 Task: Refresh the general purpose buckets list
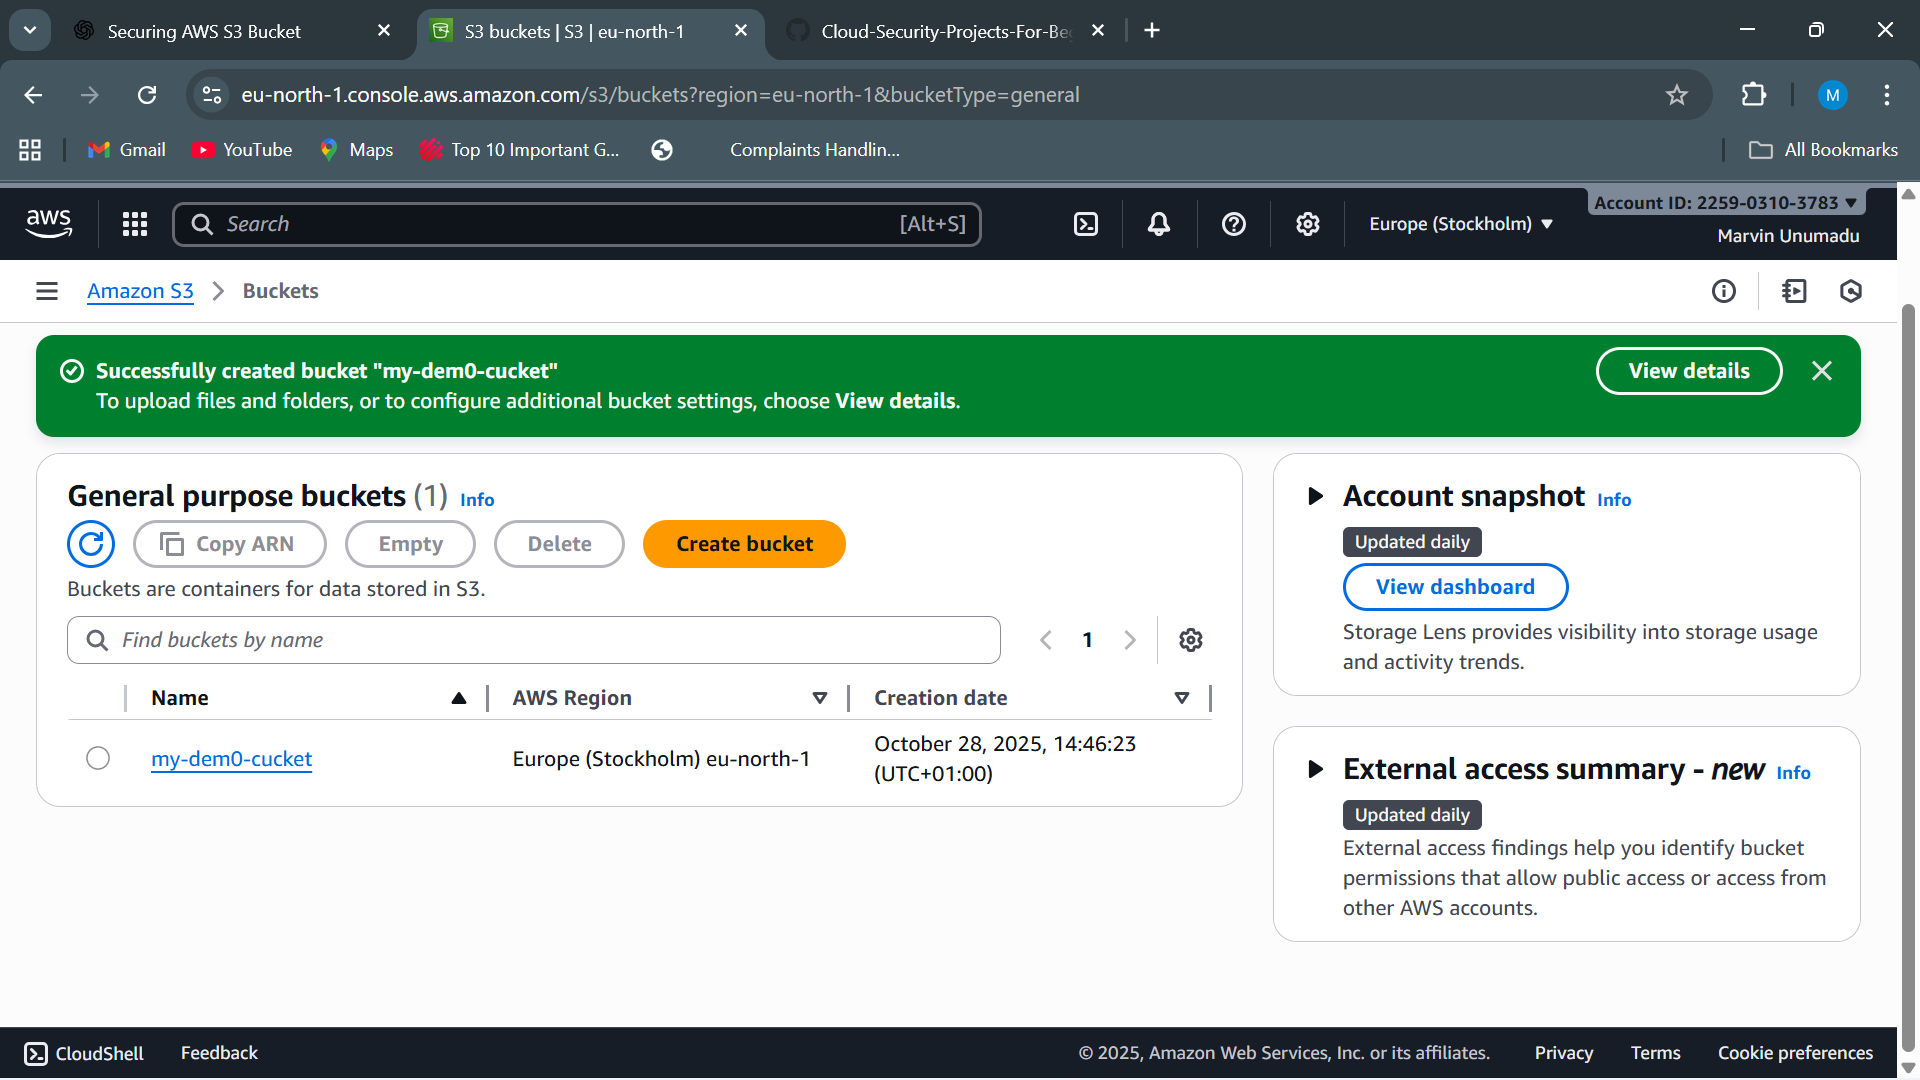point(91,544)
